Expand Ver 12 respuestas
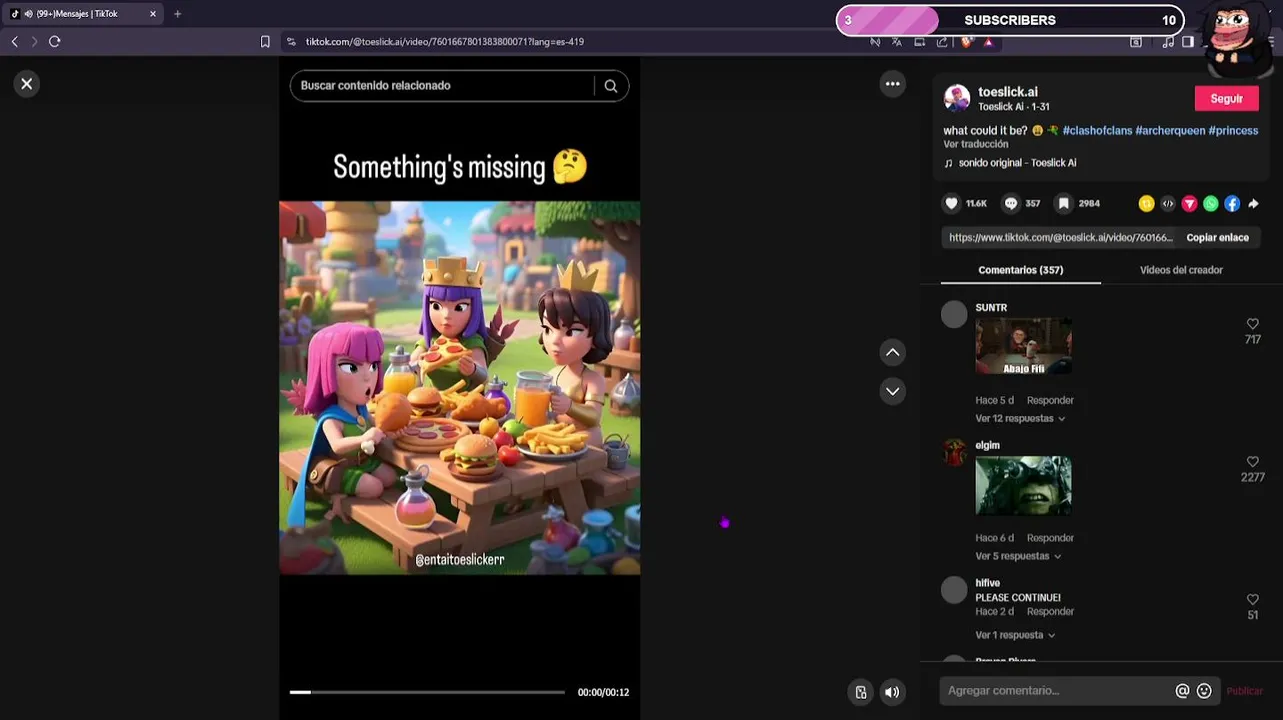Viewport: 1283px width, 720px height. pos(1020,418)
